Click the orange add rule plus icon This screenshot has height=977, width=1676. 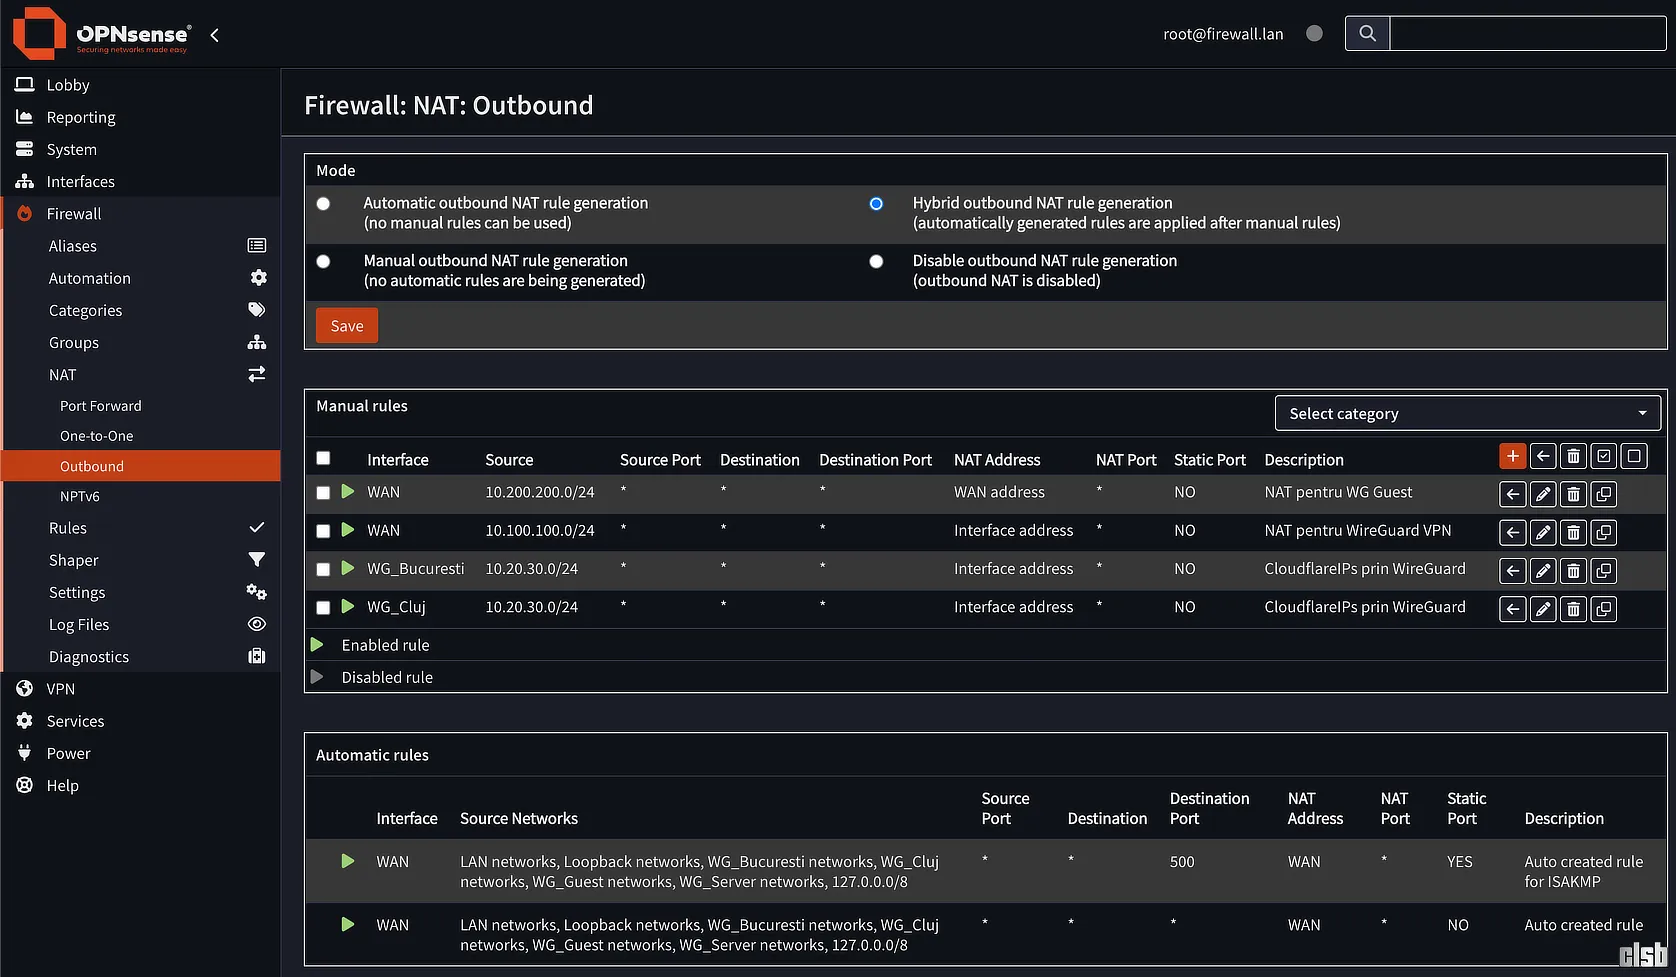1512,456
